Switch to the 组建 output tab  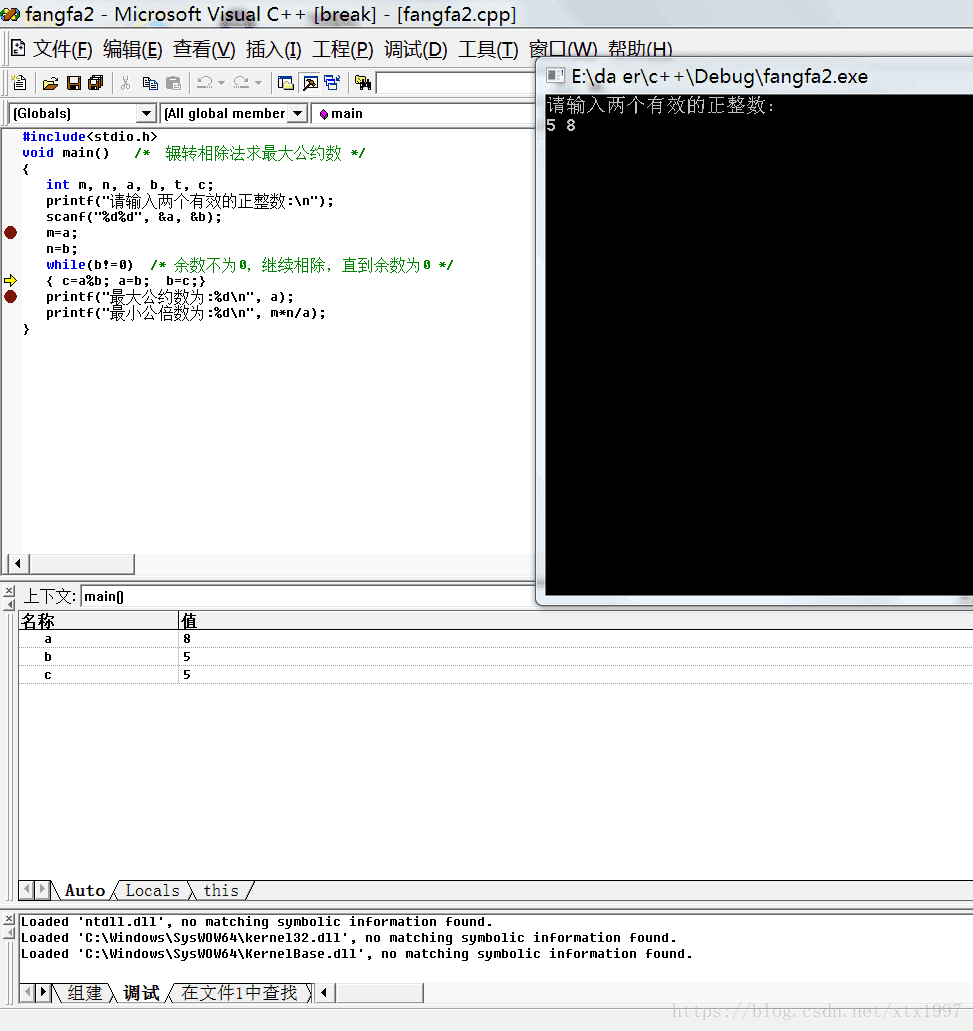(85, 993)
